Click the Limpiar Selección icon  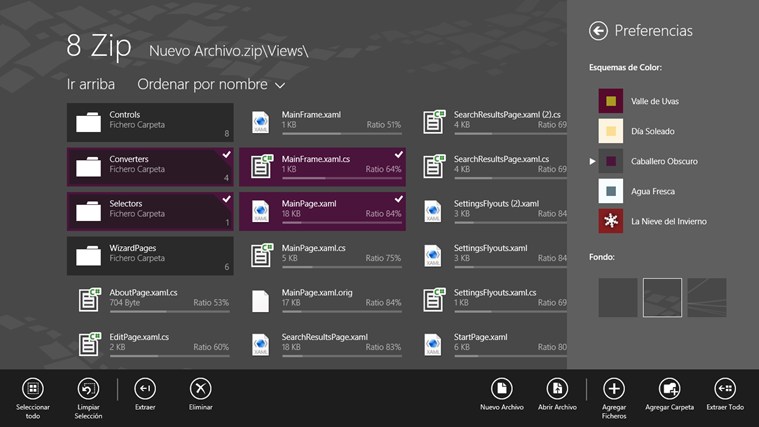(88, 389)
